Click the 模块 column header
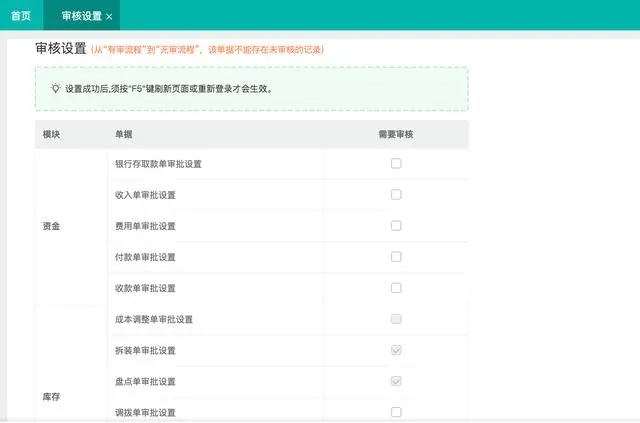Screen dimensions: 640x423 (51, 134)
